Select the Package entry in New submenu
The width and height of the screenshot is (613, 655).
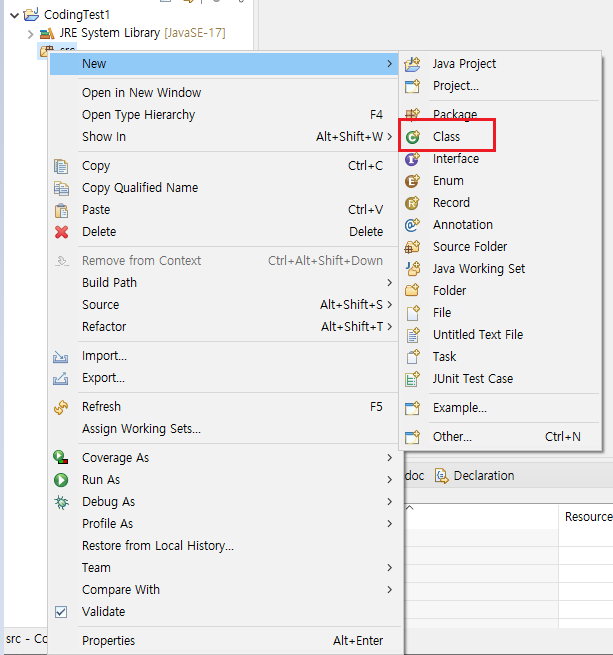coord(500,114)
